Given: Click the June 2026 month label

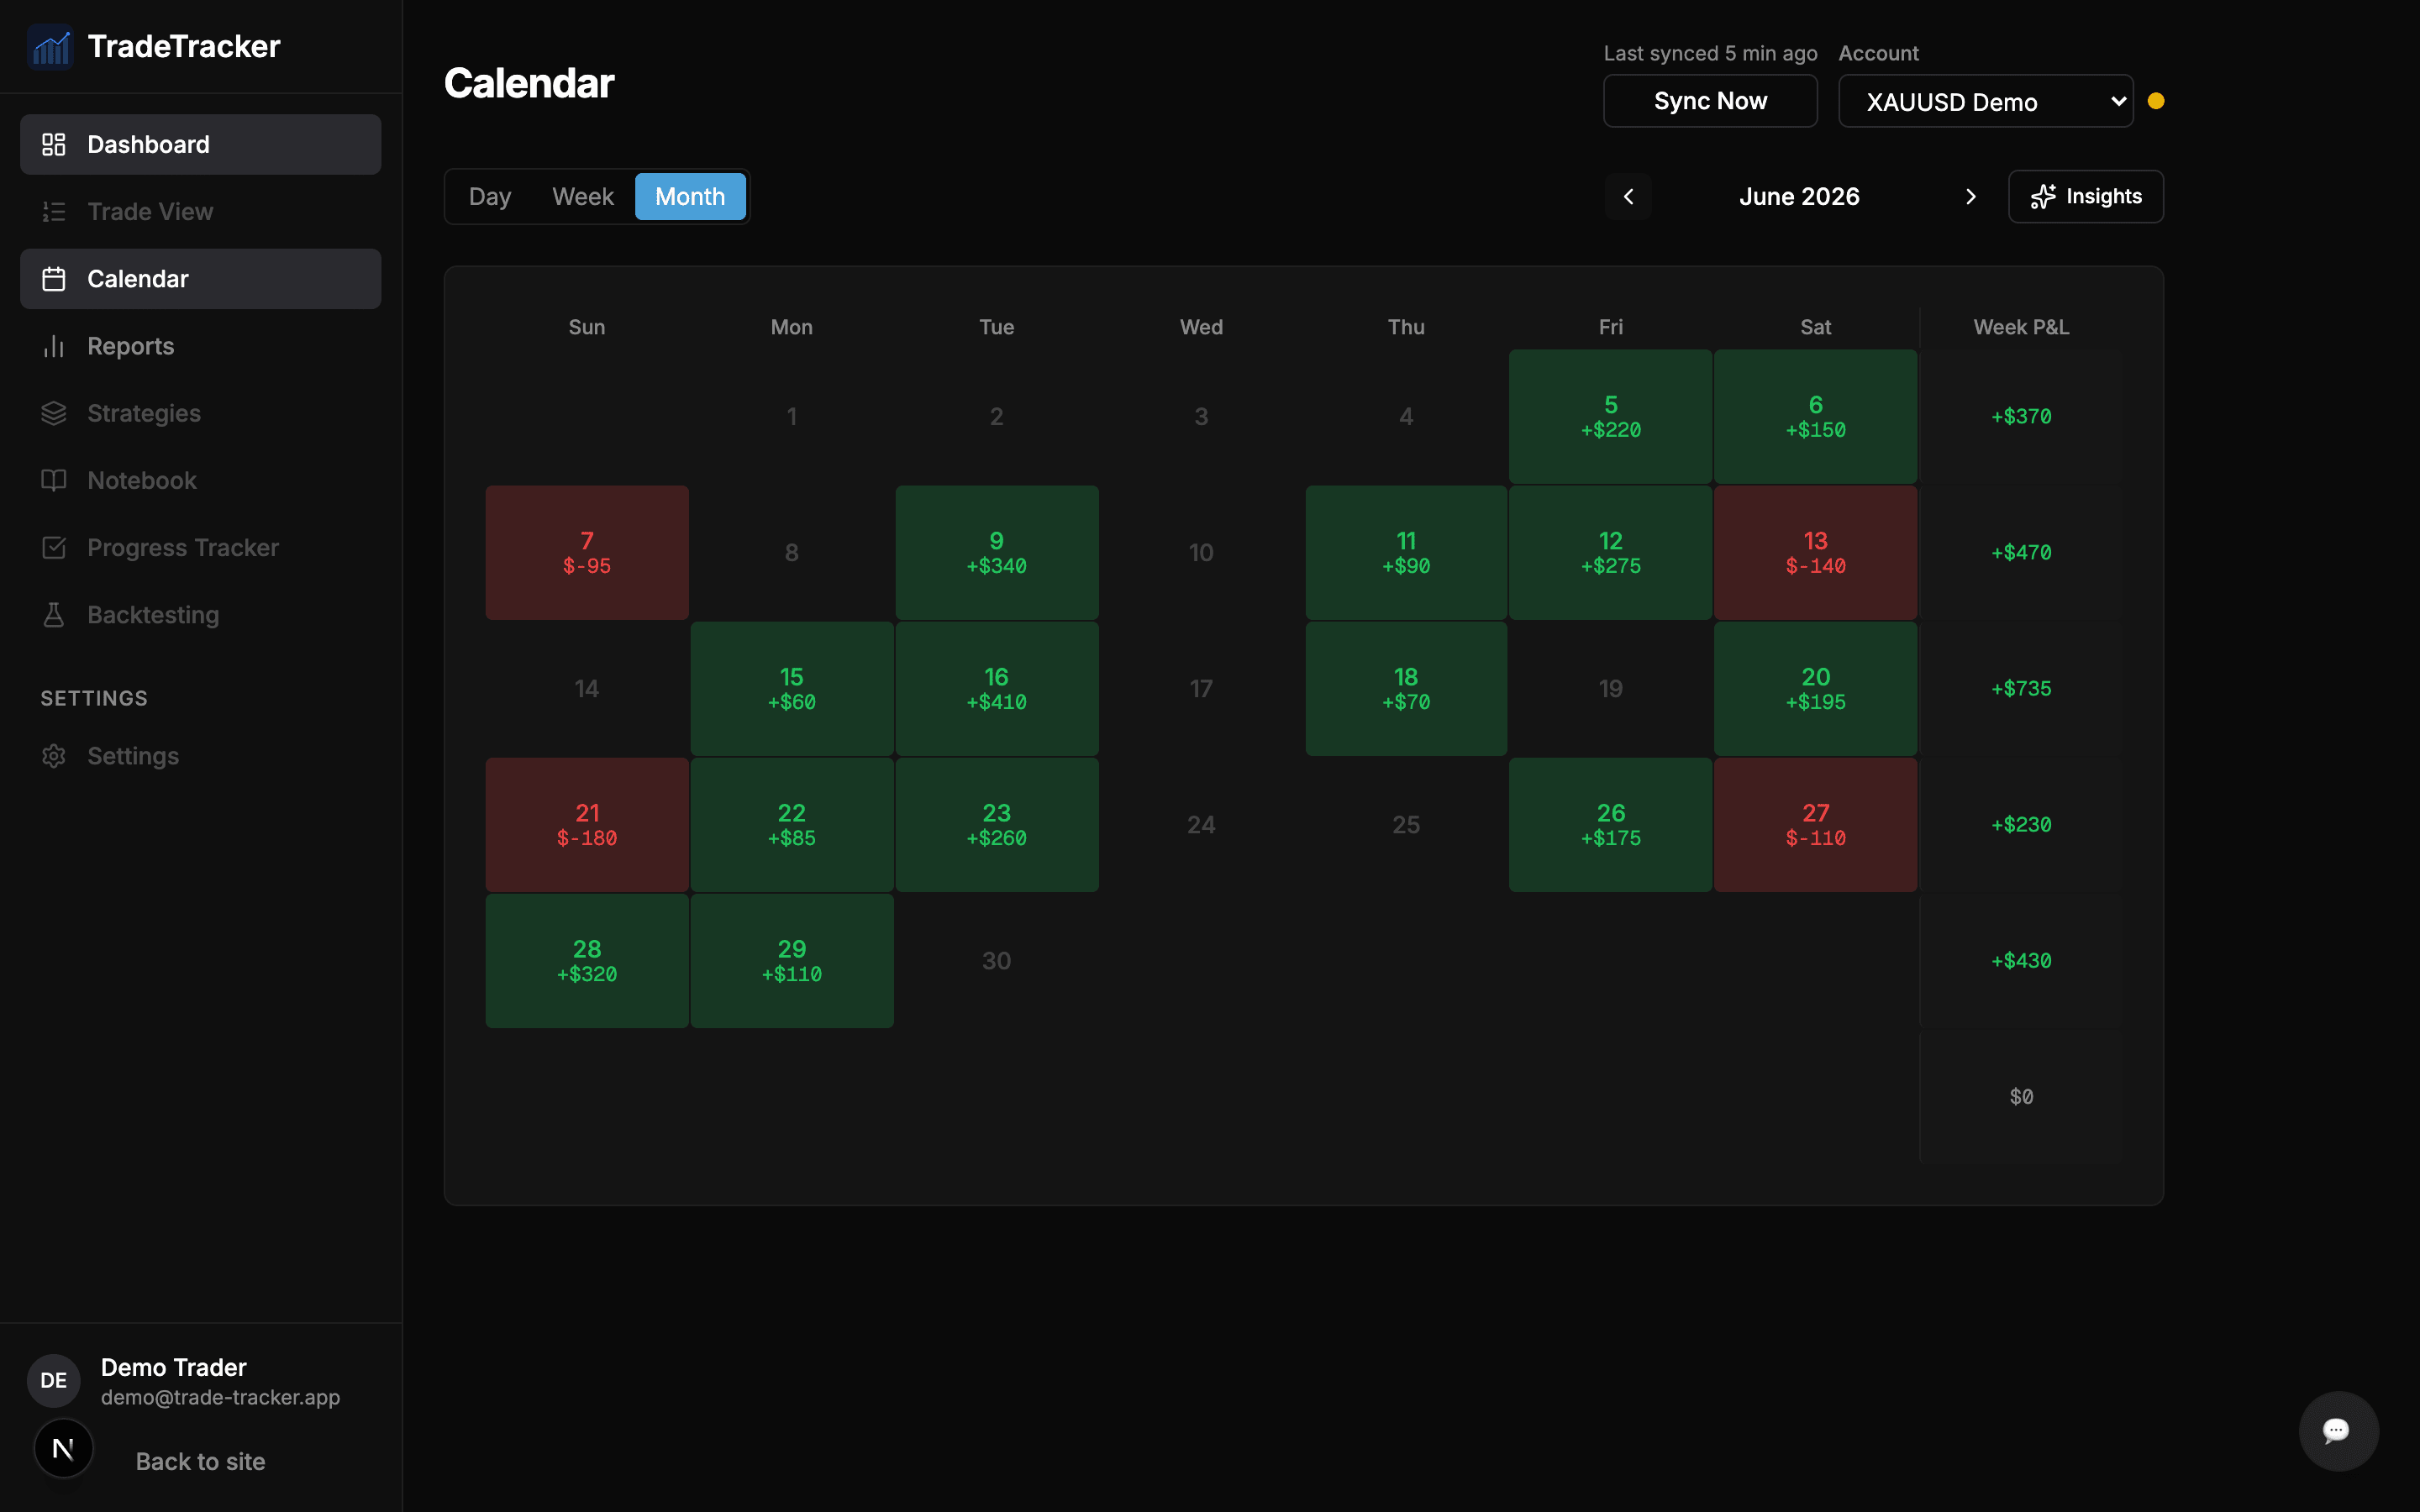Looking at the screenshot, I should click(1799, 197).
